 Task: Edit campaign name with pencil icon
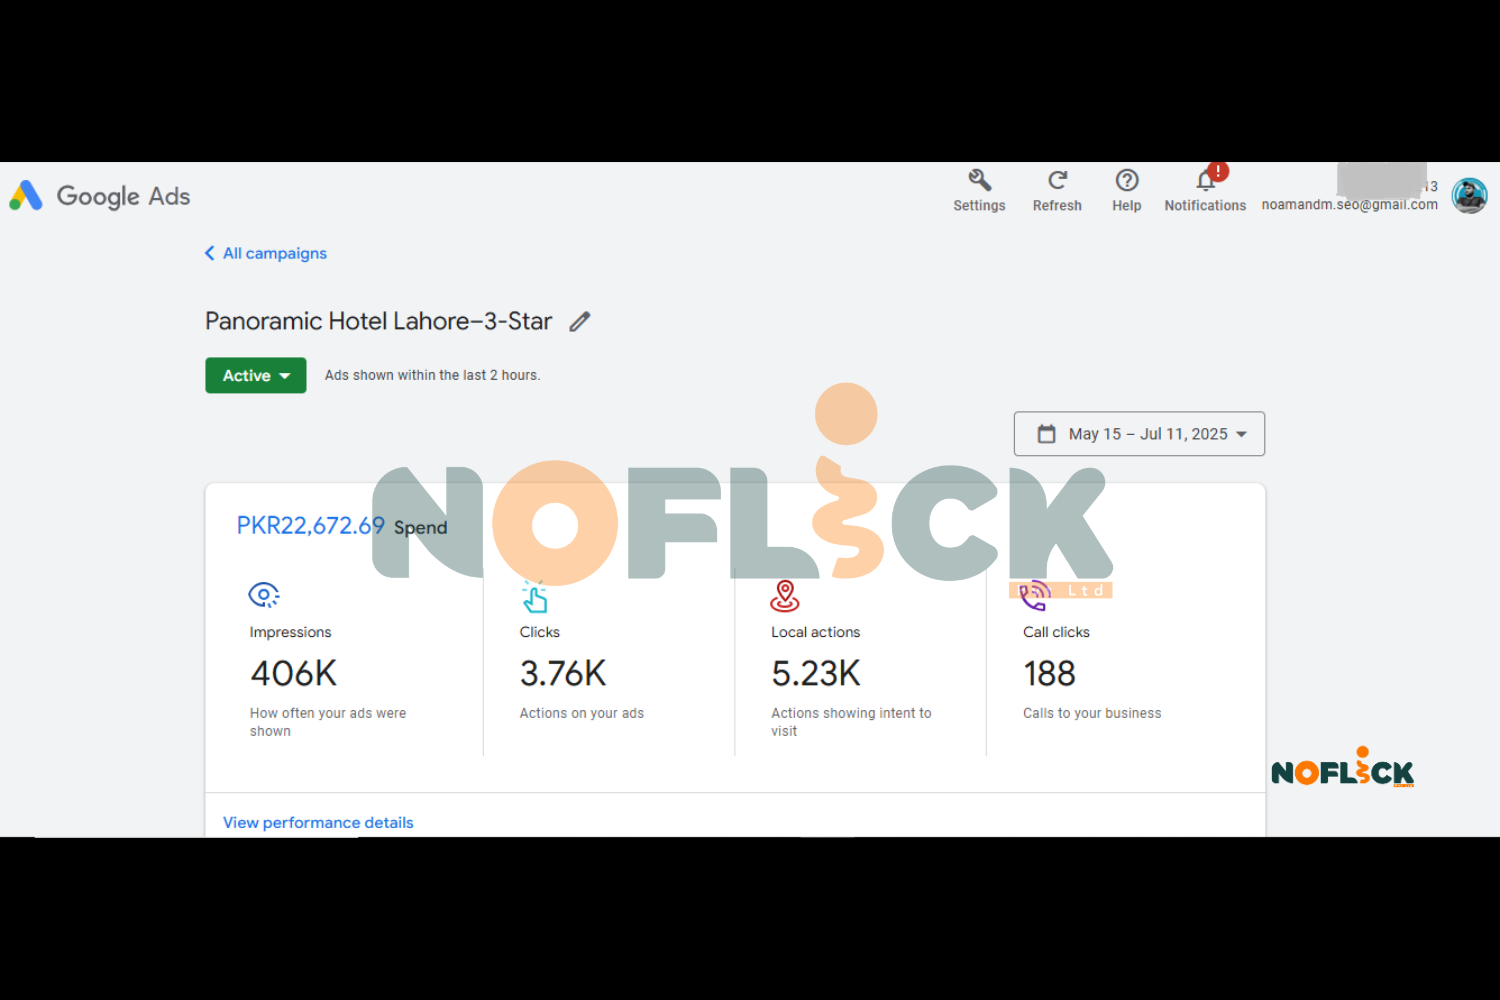tap(580, 321)
